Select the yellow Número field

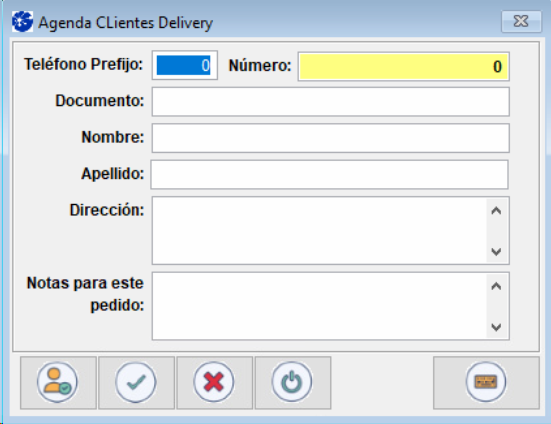(x=404, y=66)
